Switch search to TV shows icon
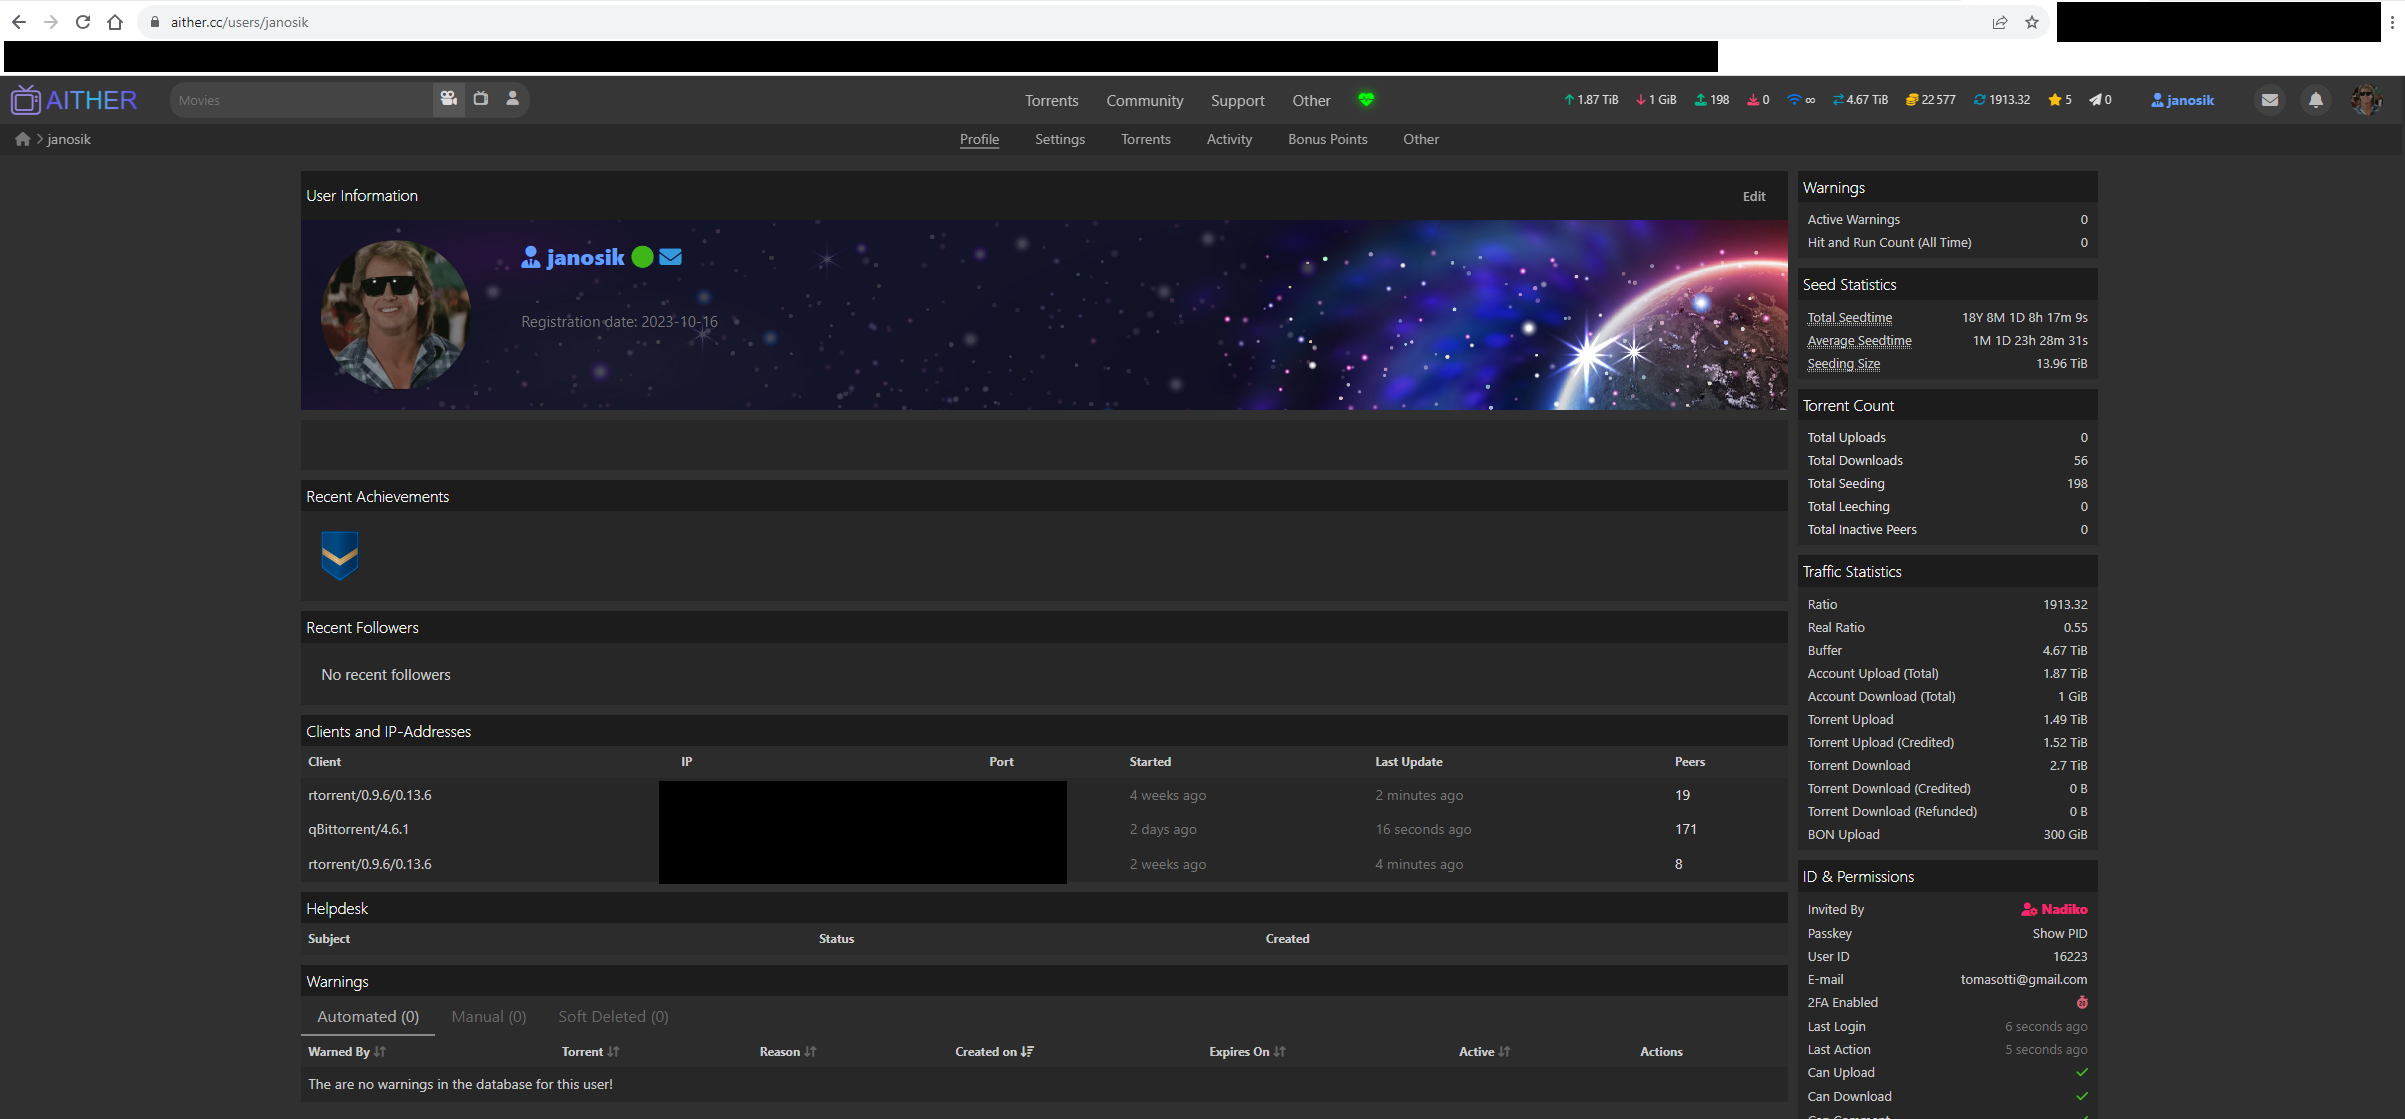This screenshot has height=1119, width=2405. (481, 99)
